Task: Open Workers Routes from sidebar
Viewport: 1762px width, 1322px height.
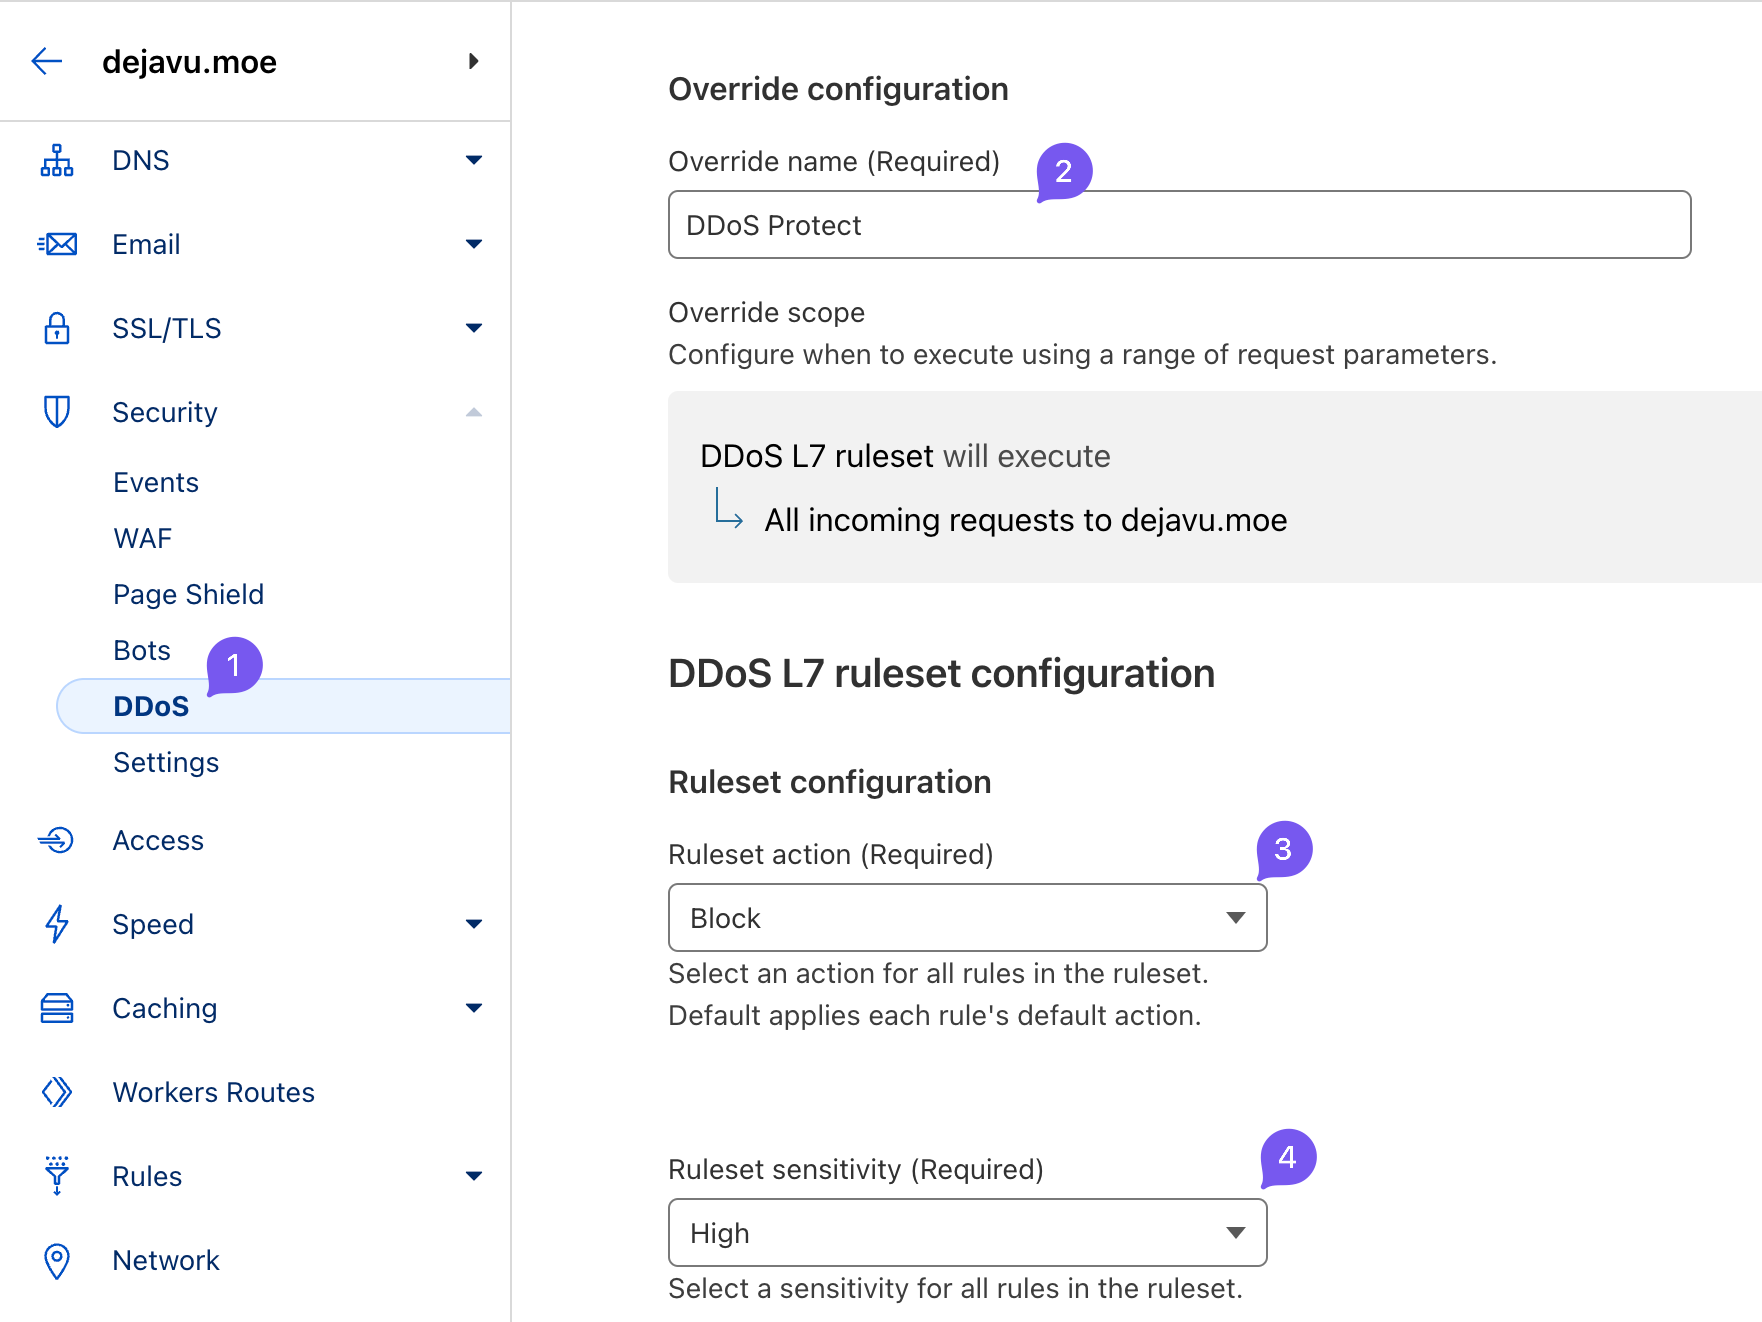Action: [213, 1092]
